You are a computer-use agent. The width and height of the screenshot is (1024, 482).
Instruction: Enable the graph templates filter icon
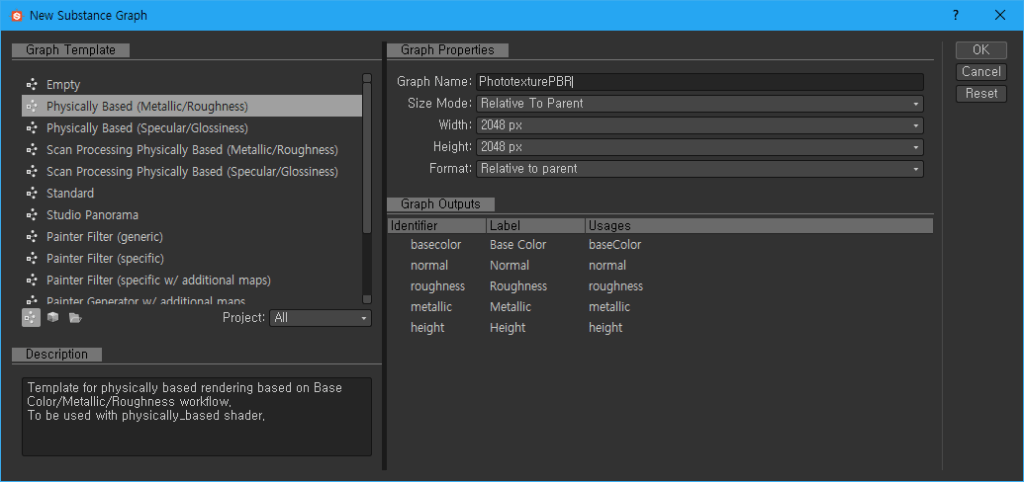click(x=31, y=317)
